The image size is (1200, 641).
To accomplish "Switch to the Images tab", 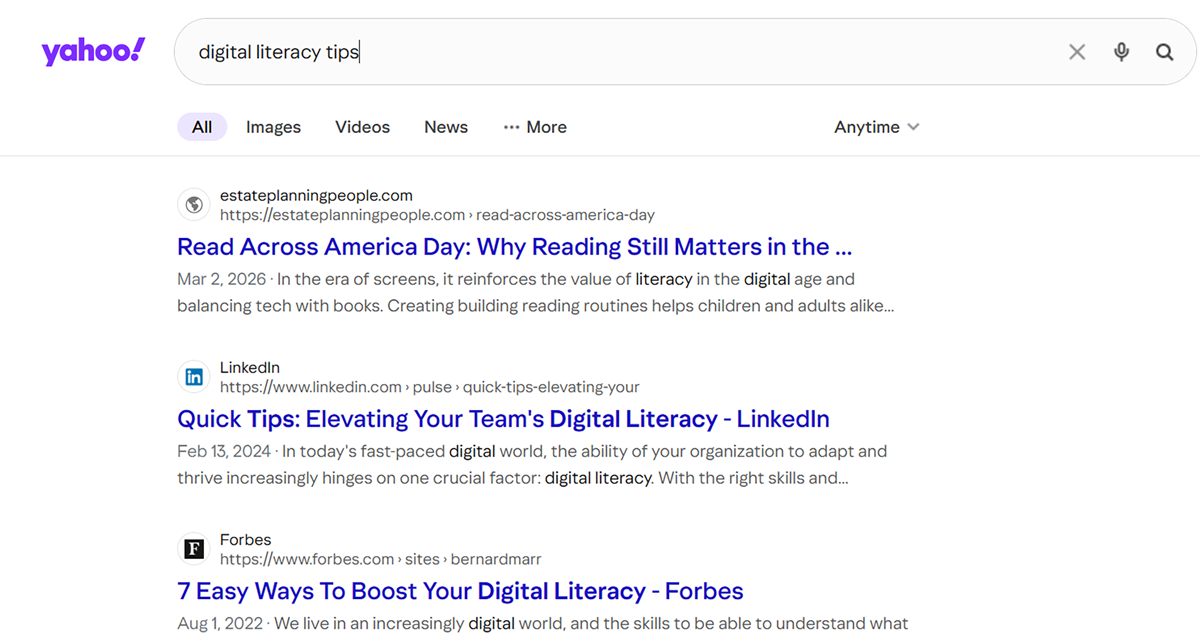I will [x=273, y=127].
